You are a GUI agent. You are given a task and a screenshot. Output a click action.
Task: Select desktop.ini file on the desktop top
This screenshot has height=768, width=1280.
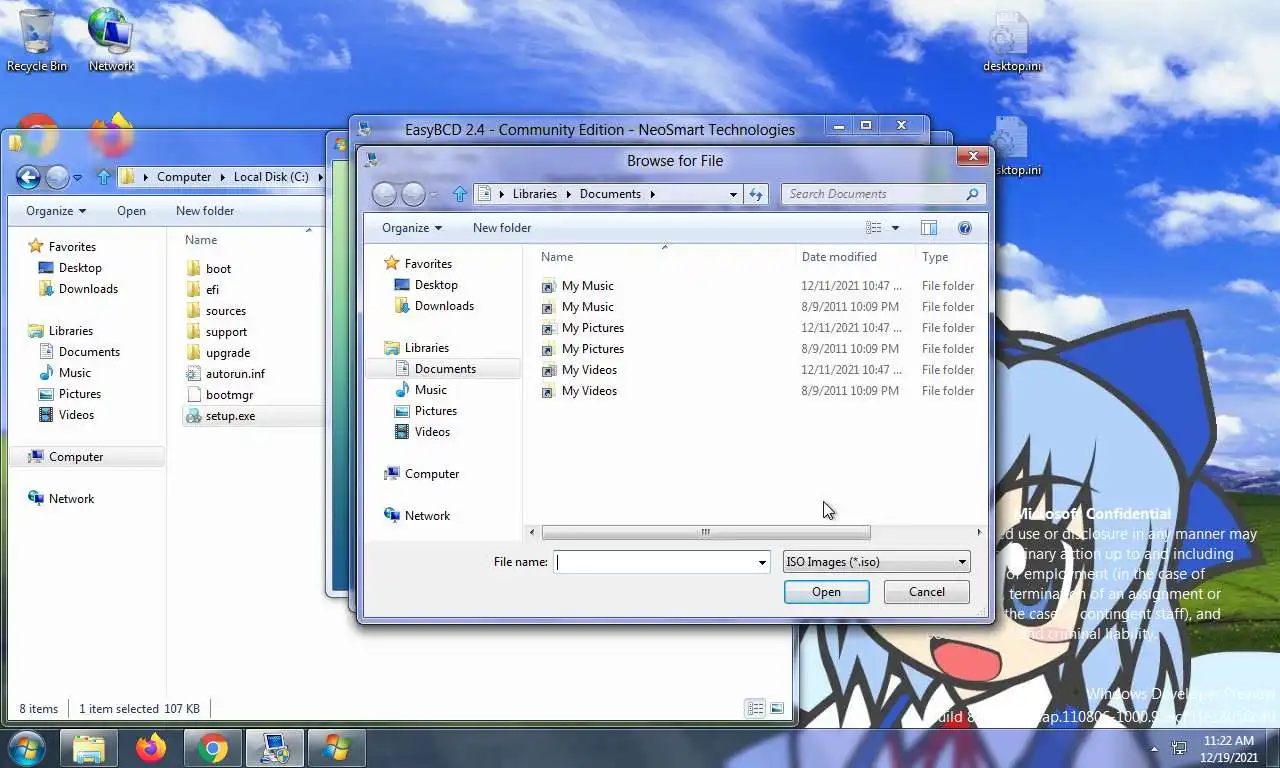click(x=1011, y=42)
